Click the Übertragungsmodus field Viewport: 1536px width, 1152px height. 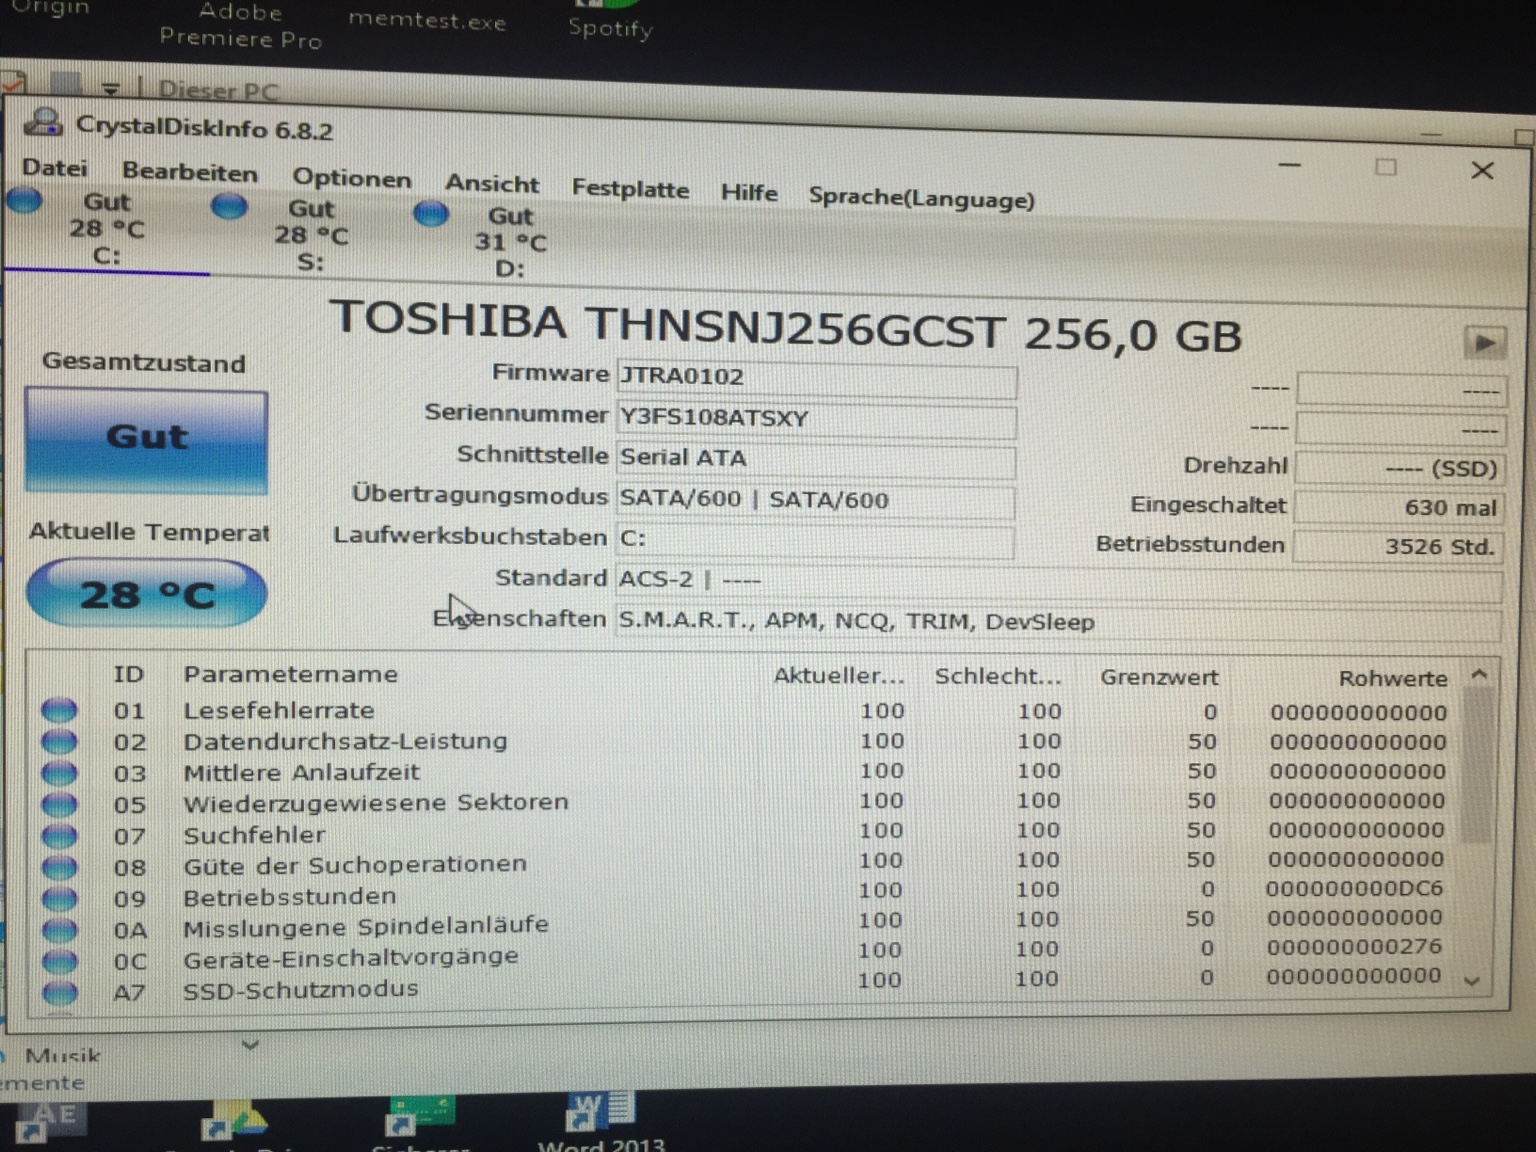(815, 499)
